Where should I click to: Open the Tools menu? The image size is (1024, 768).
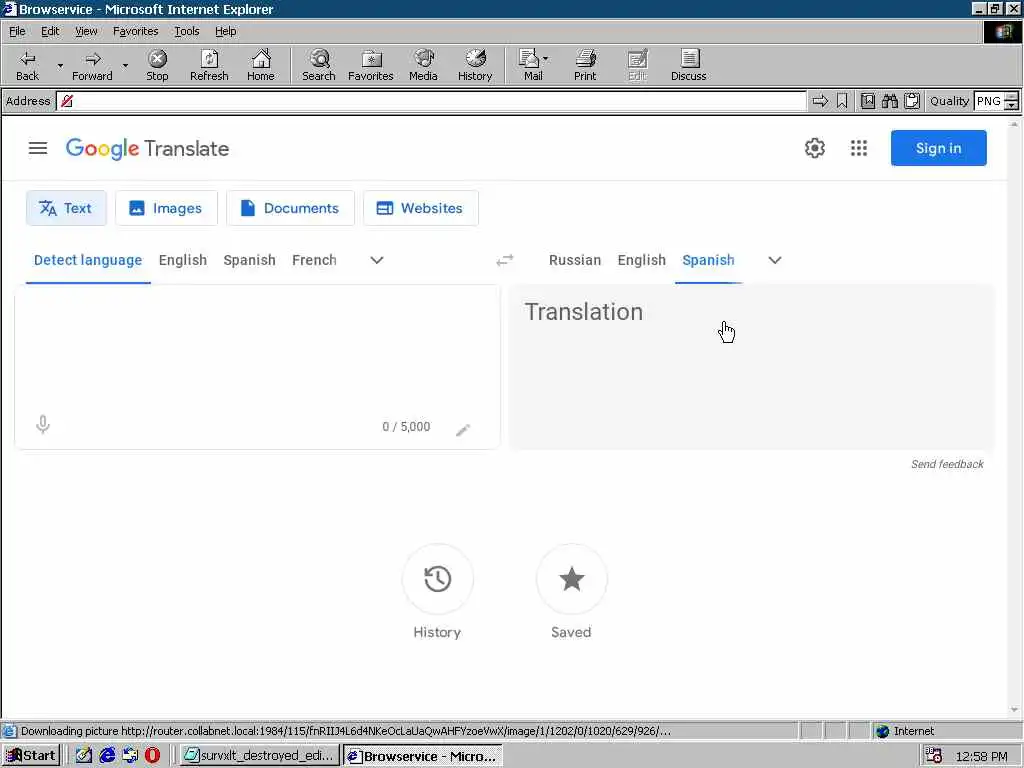186,31
